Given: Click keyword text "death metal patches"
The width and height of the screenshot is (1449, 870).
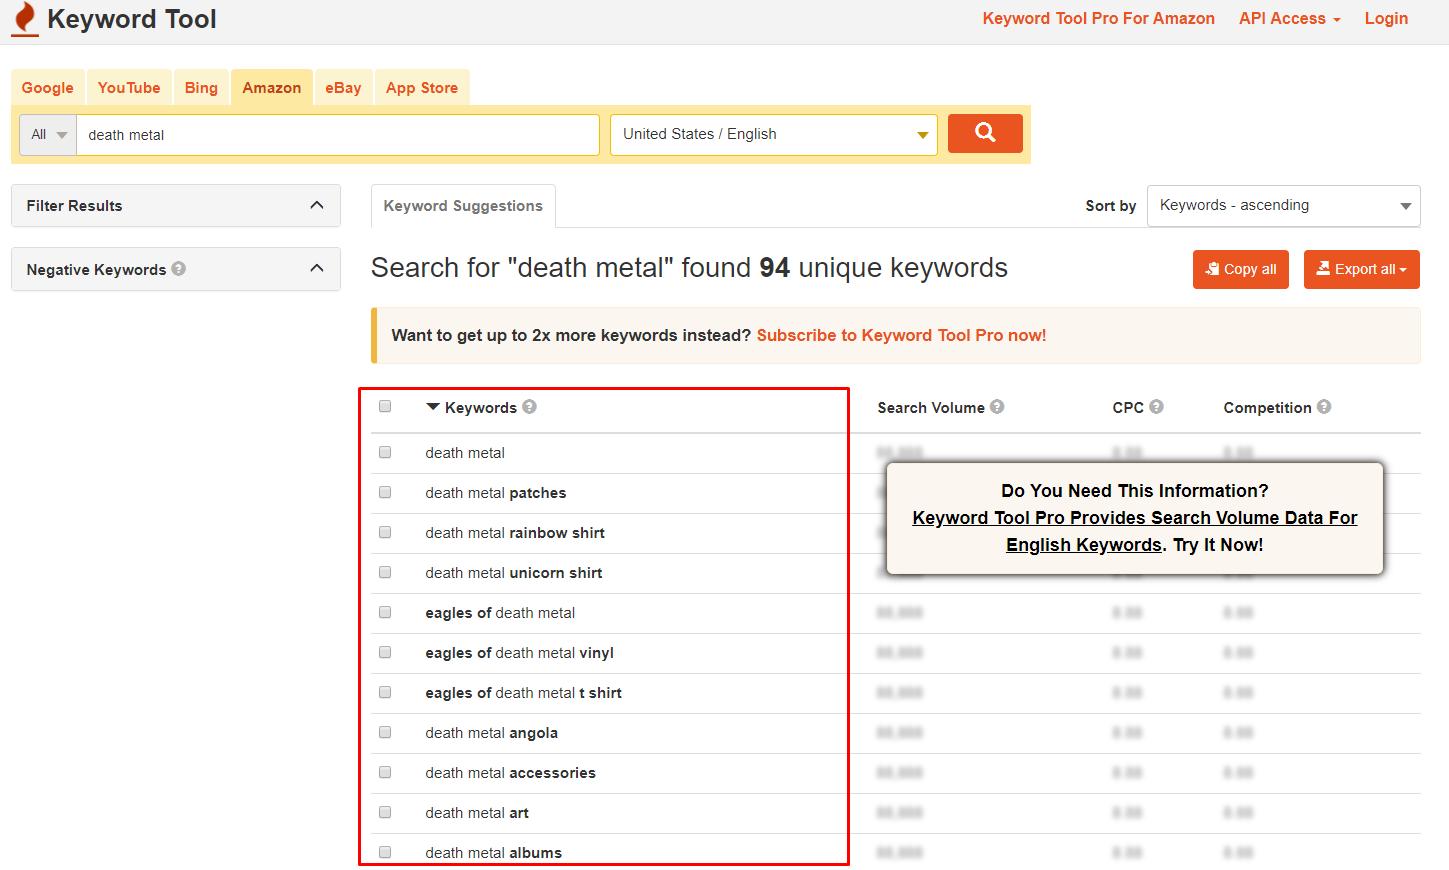Looking at the screenshot, I should pyautogui.click(x=496, y=493).
